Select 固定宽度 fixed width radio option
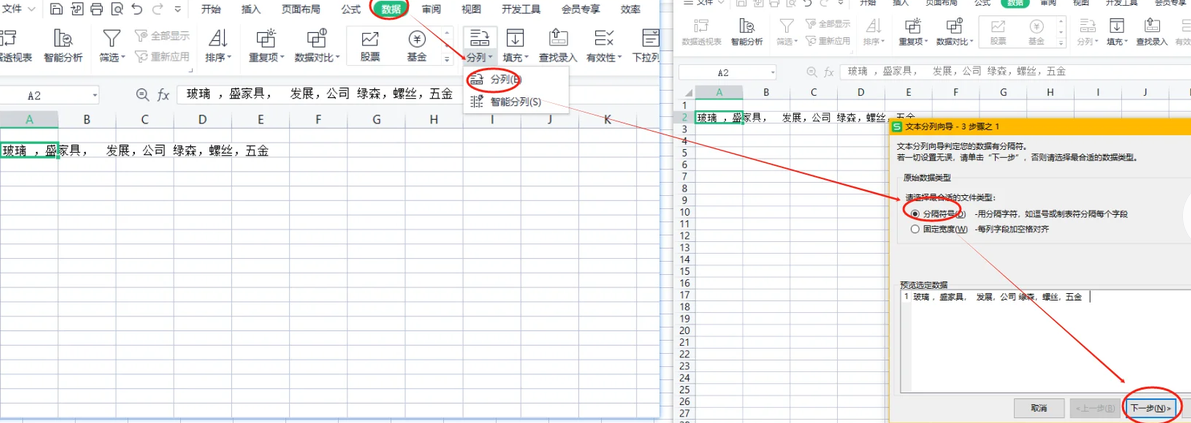This screenshot has height=423, width=1191. [x=915, y=229]
